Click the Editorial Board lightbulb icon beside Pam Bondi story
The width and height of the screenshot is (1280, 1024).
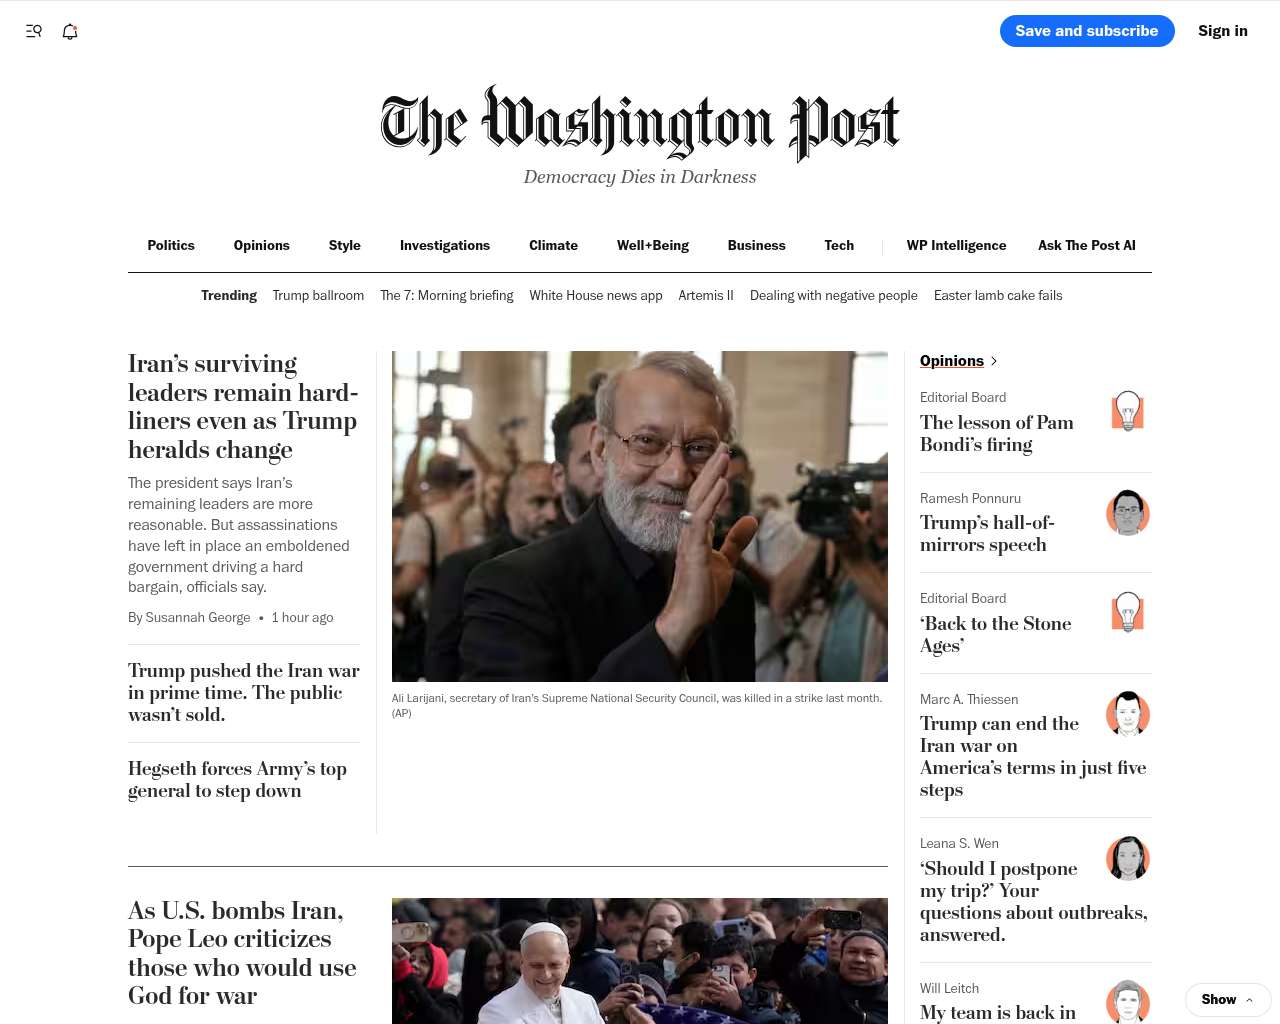coord(1128,411)
